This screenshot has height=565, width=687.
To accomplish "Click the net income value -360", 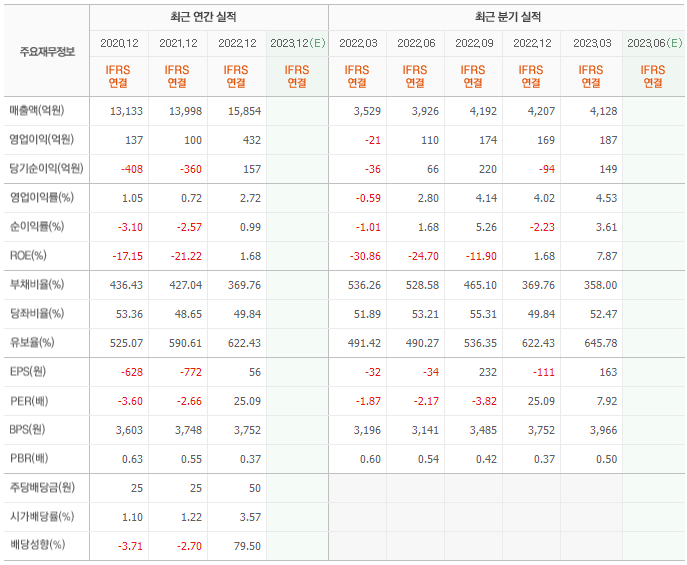I will (191, 169).
